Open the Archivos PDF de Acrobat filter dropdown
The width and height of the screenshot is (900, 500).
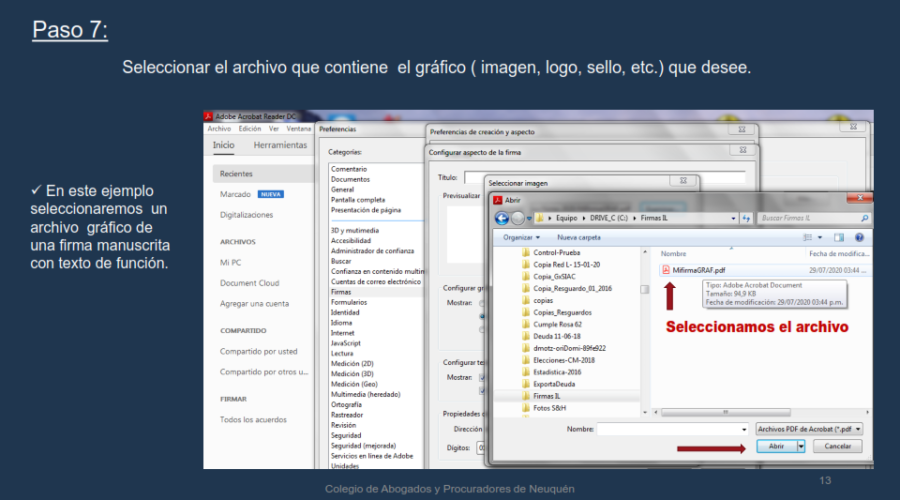809,429
